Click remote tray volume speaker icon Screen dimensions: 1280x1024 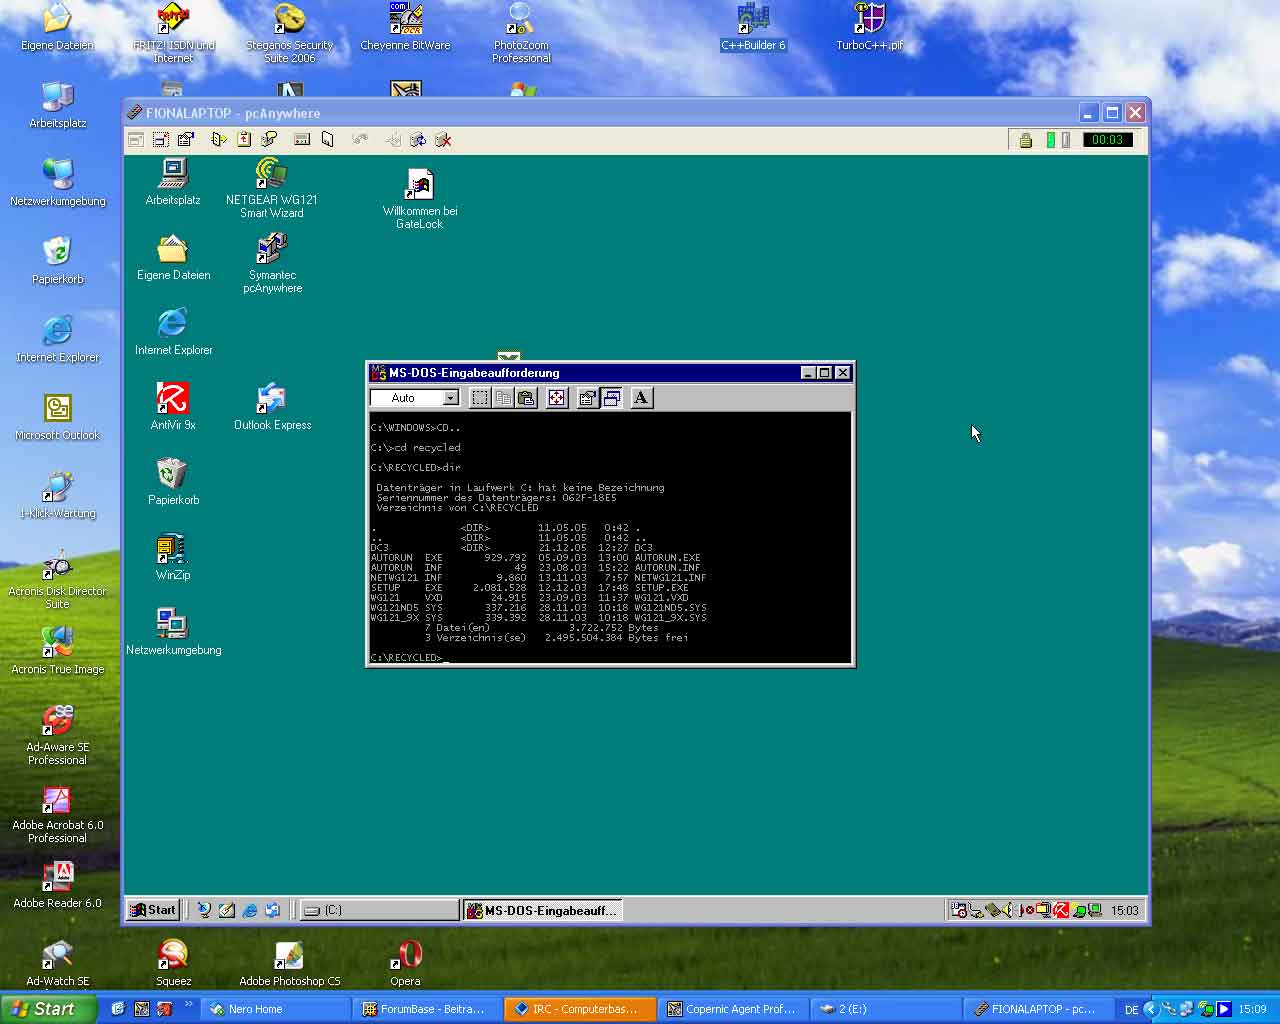[x=1006, y=910]
